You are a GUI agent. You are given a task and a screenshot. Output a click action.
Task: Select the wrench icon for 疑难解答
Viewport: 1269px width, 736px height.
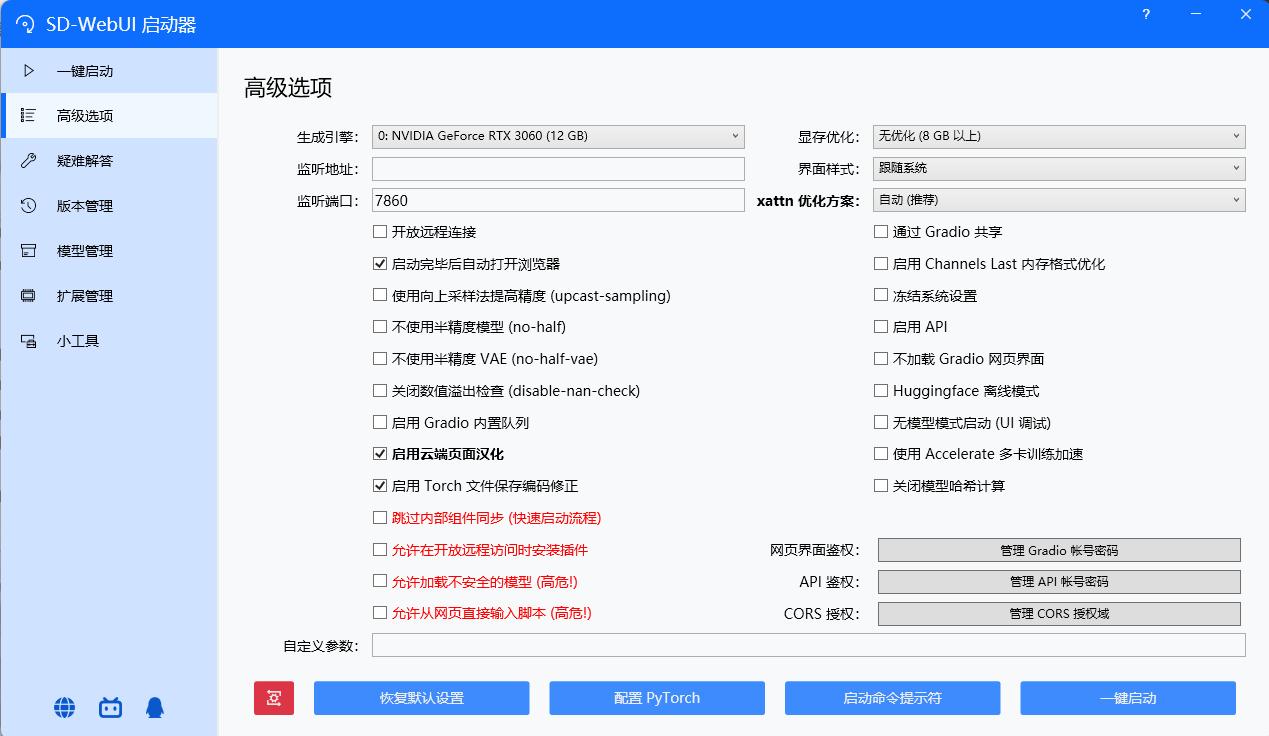click(x=28, y=160)
